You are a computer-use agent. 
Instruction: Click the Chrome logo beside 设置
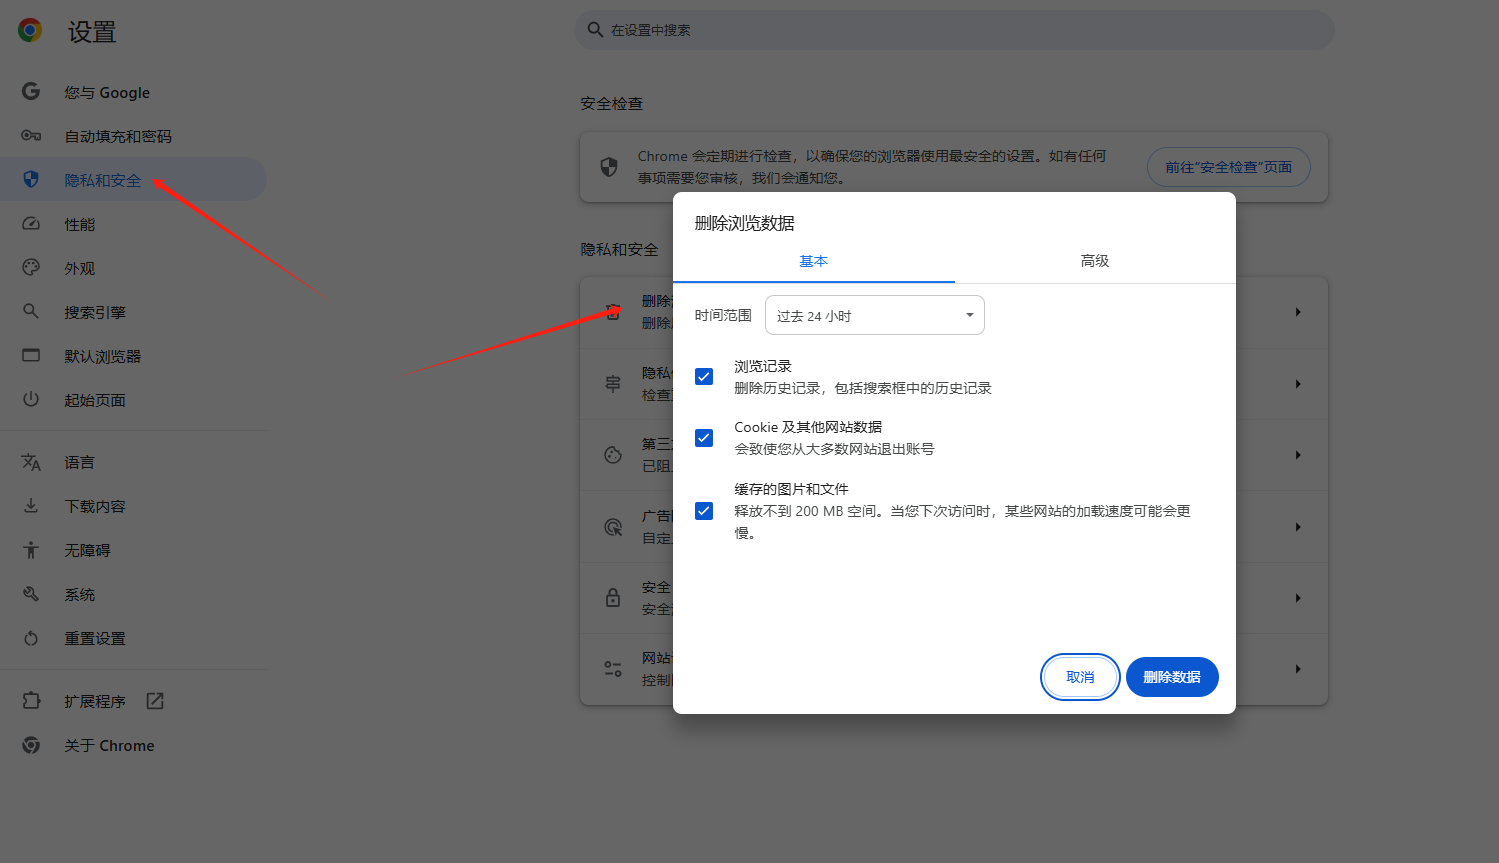point(30,31)
